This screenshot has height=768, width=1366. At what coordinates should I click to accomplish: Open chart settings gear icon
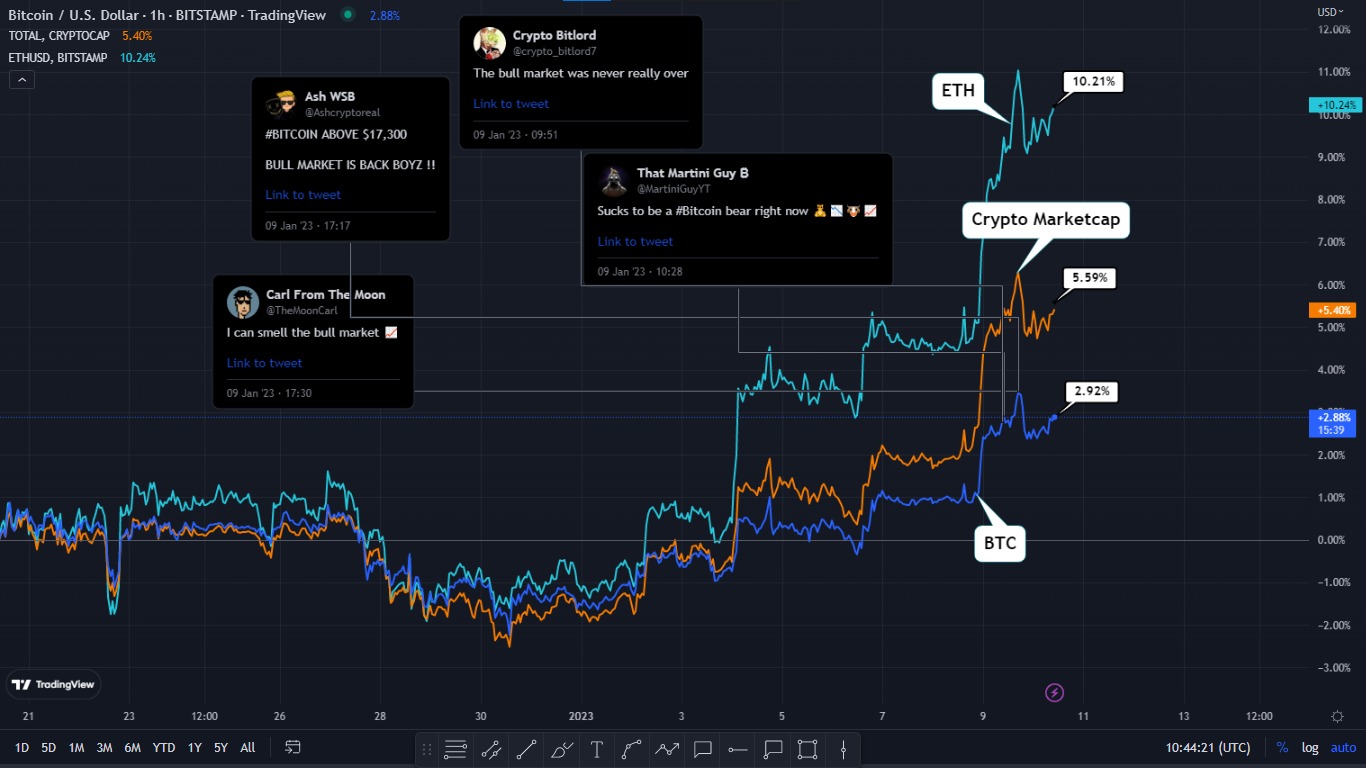1337,716
